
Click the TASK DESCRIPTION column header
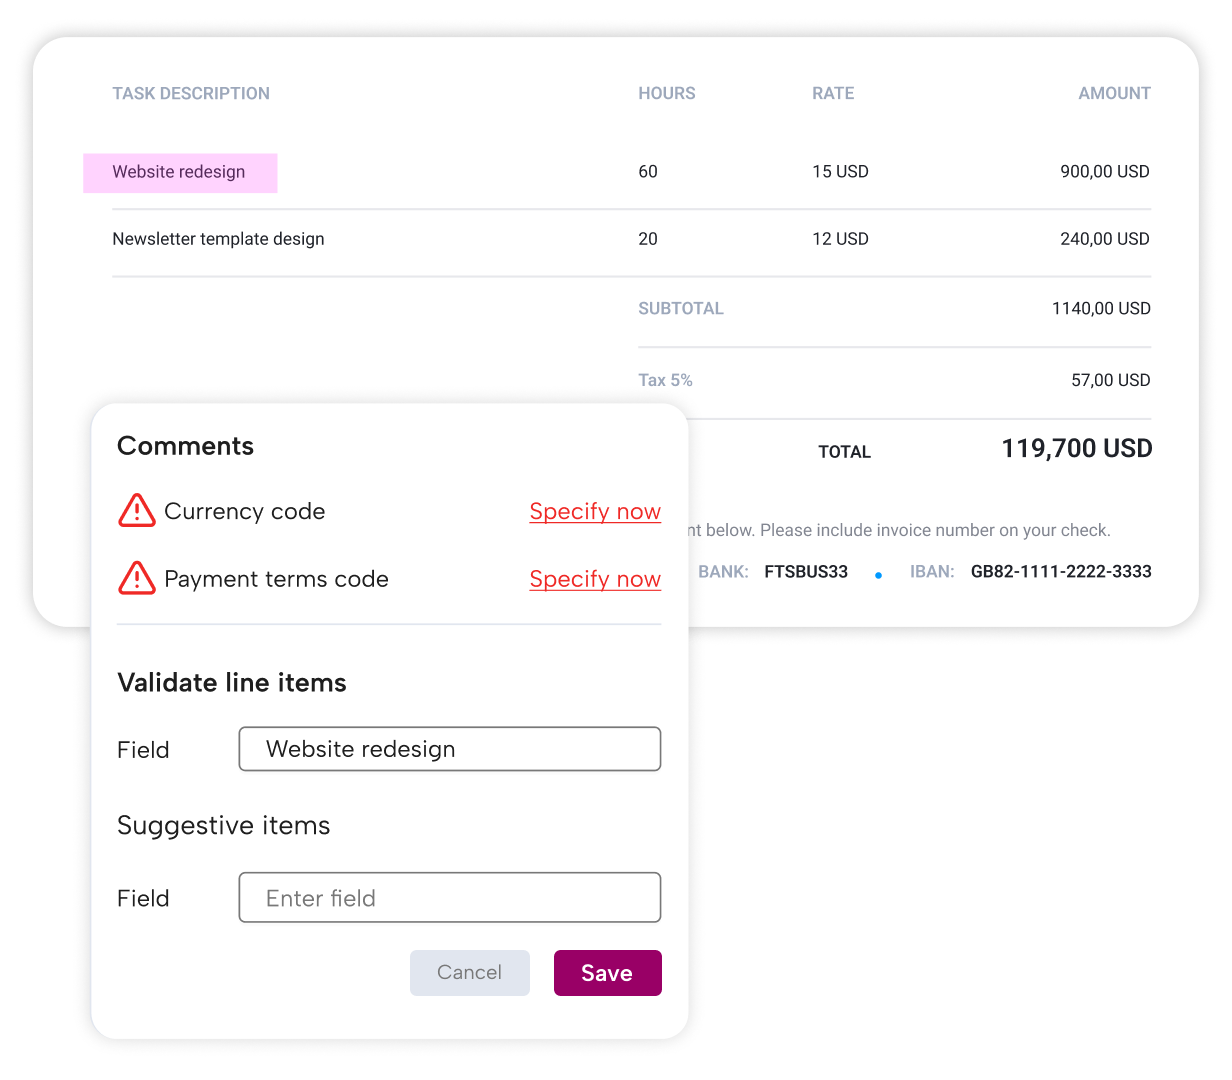pyautogui.click(x=190, y=93)
